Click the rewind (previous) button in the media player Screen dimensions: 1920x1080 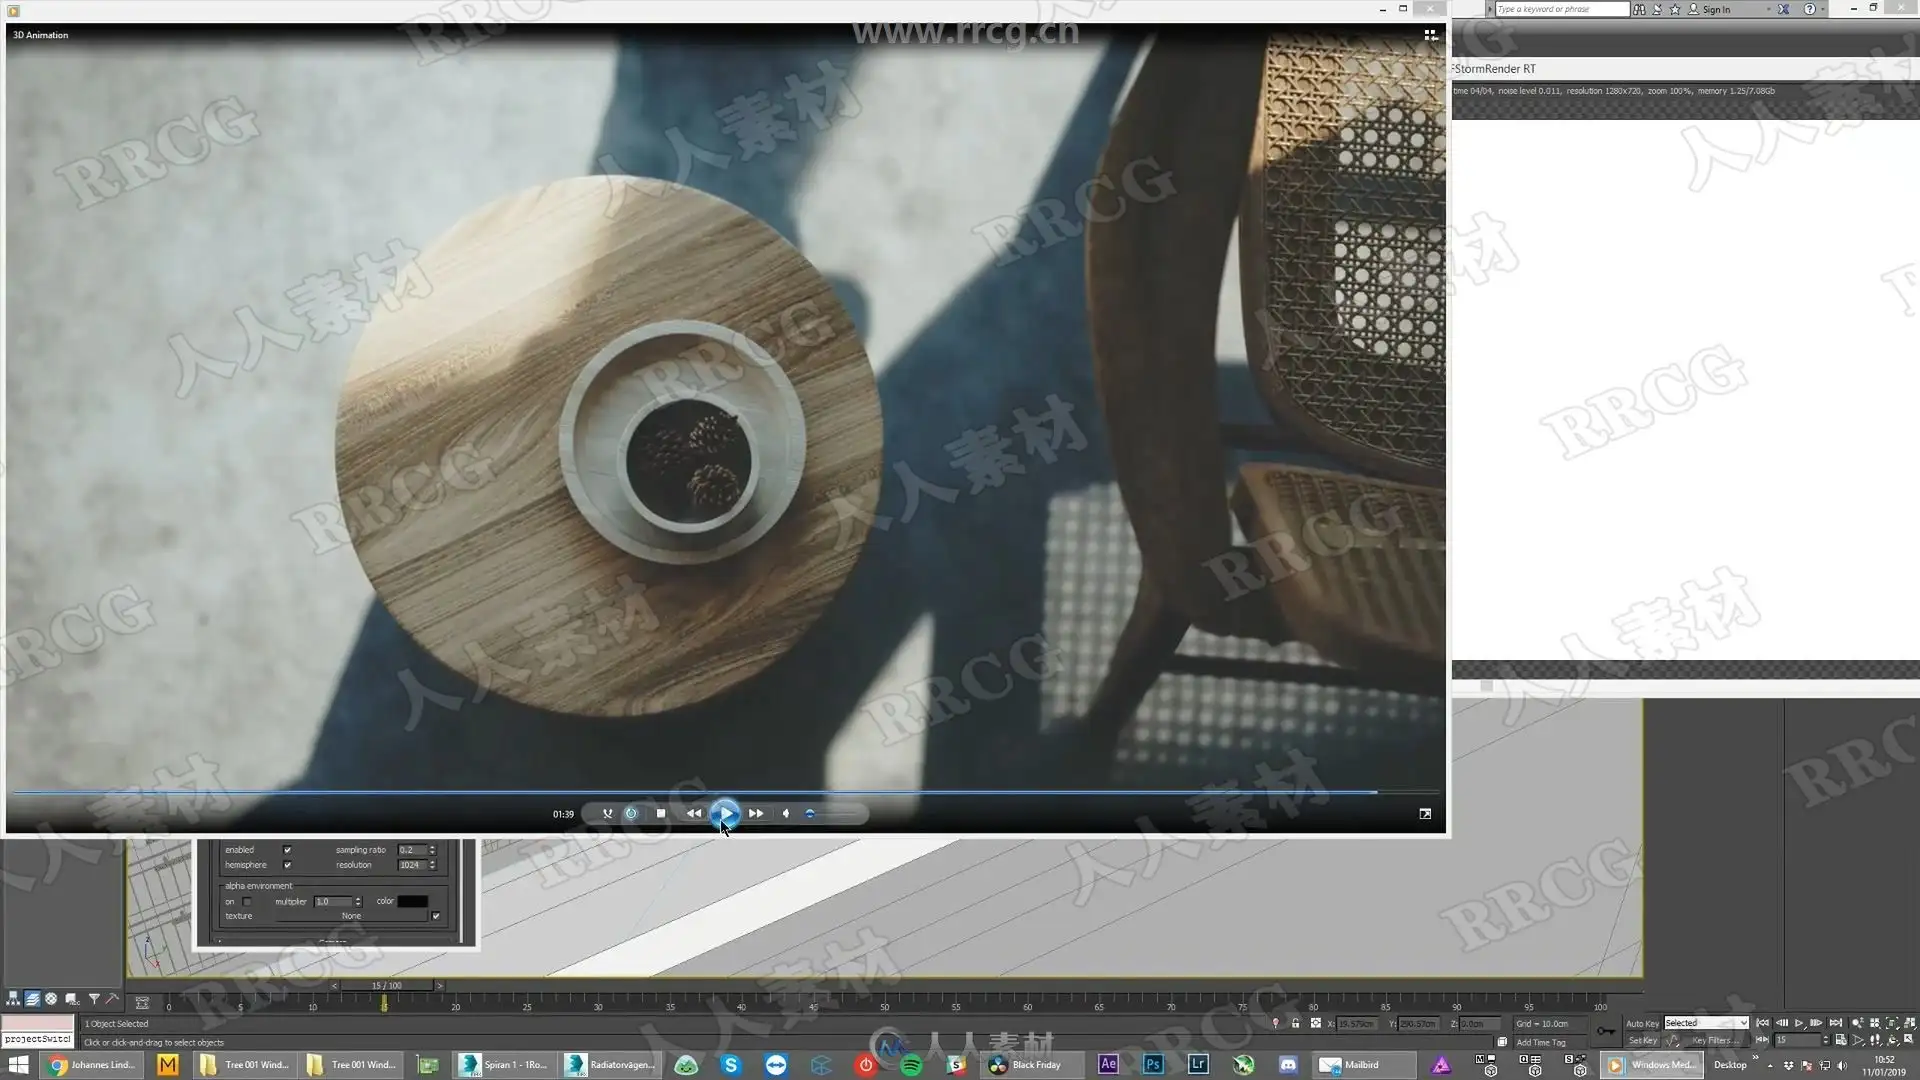694,814
